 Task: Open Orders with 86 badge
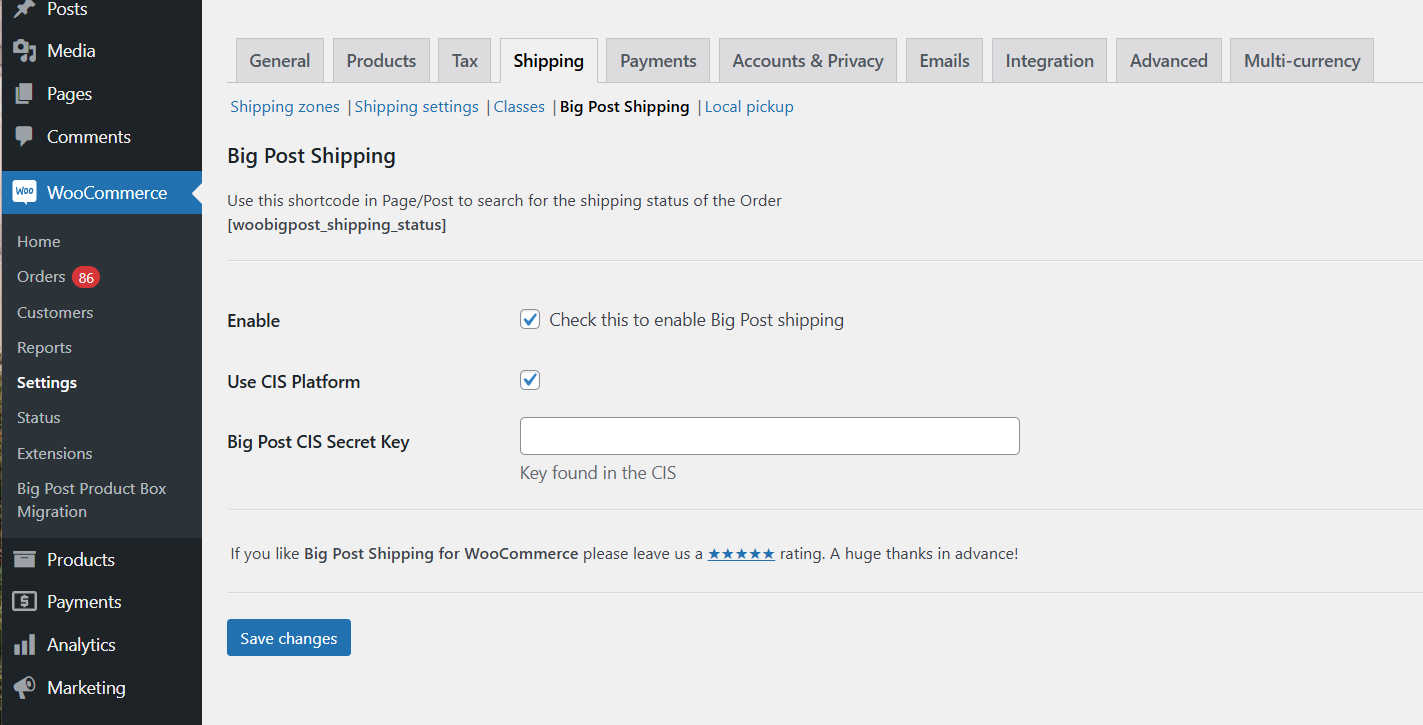point(41,277)
